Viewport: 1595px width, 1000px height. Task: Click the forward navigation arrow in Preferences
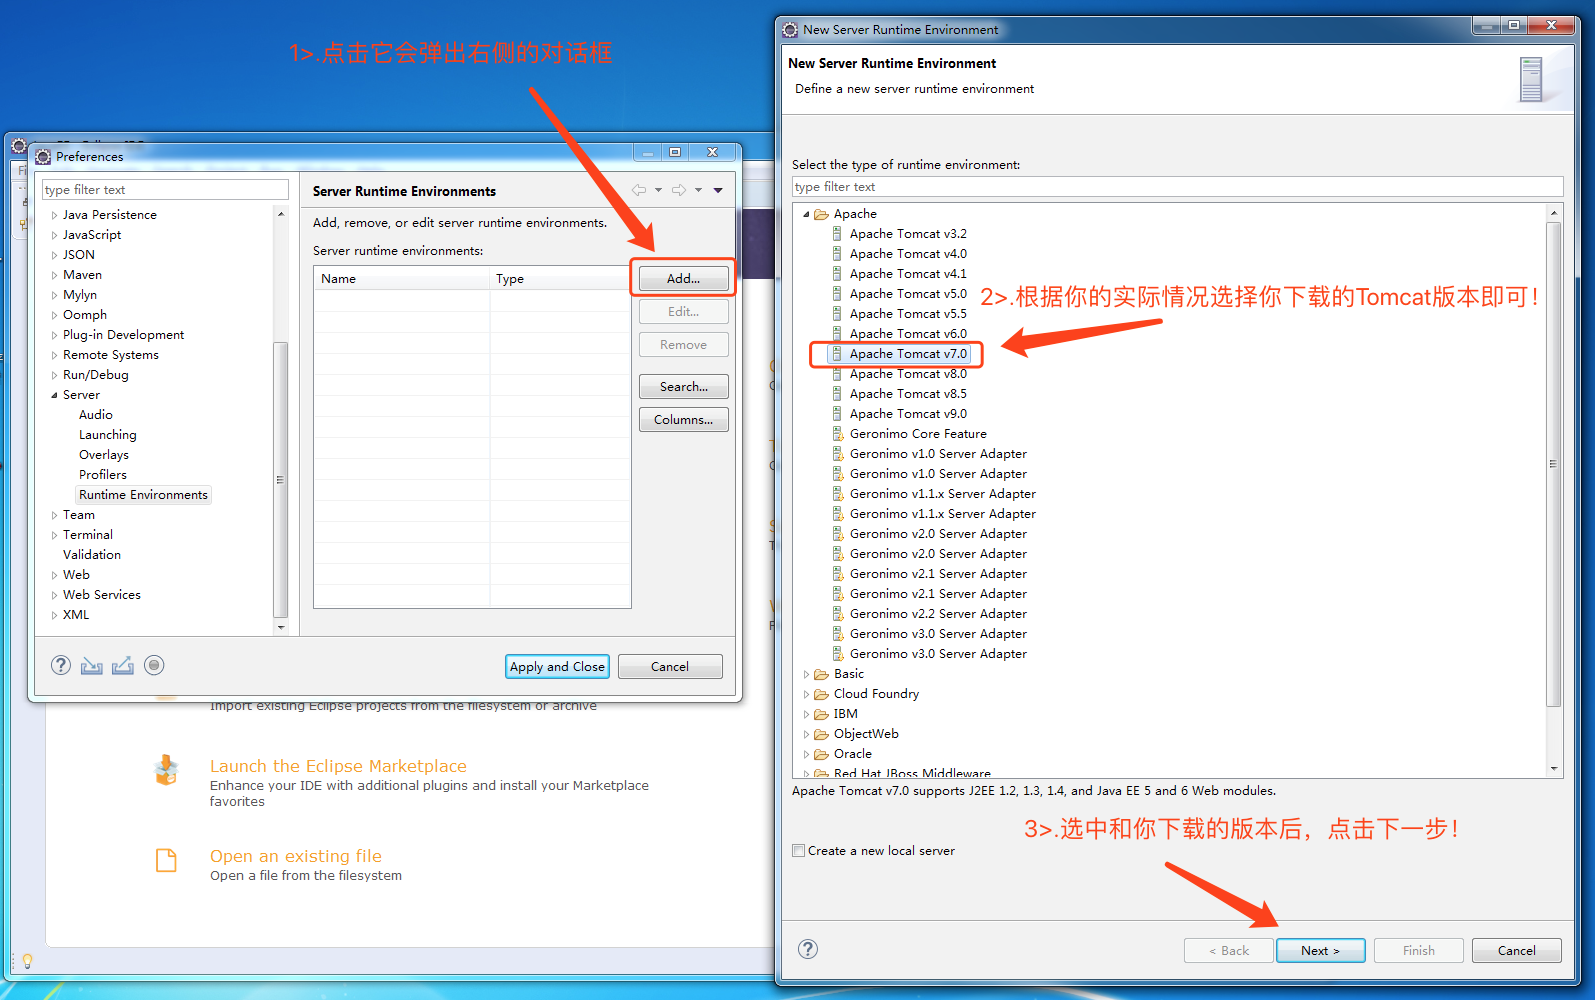pyautogui.click(x=679, y=190)
